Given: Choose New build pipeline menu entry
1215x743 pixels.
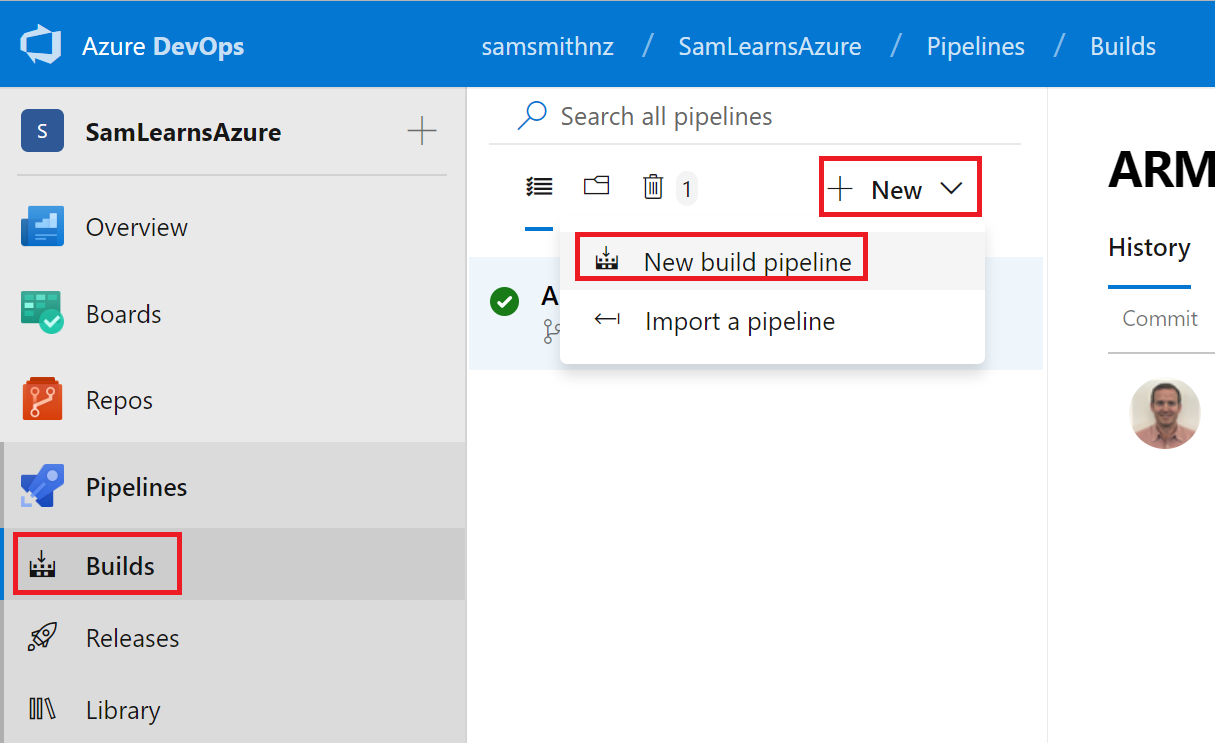Looking at the screenshot, I should coord(747,262).
